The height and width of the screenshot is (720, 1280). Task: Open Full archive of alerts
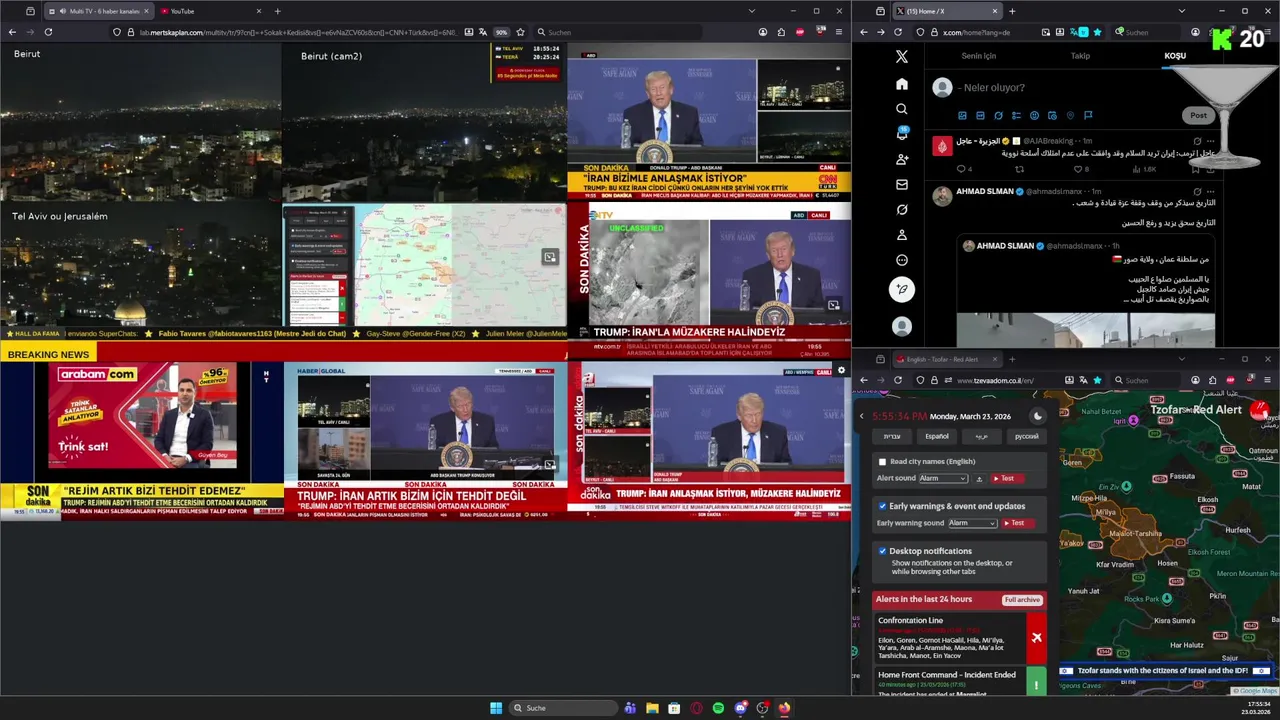coord(1023,599)
